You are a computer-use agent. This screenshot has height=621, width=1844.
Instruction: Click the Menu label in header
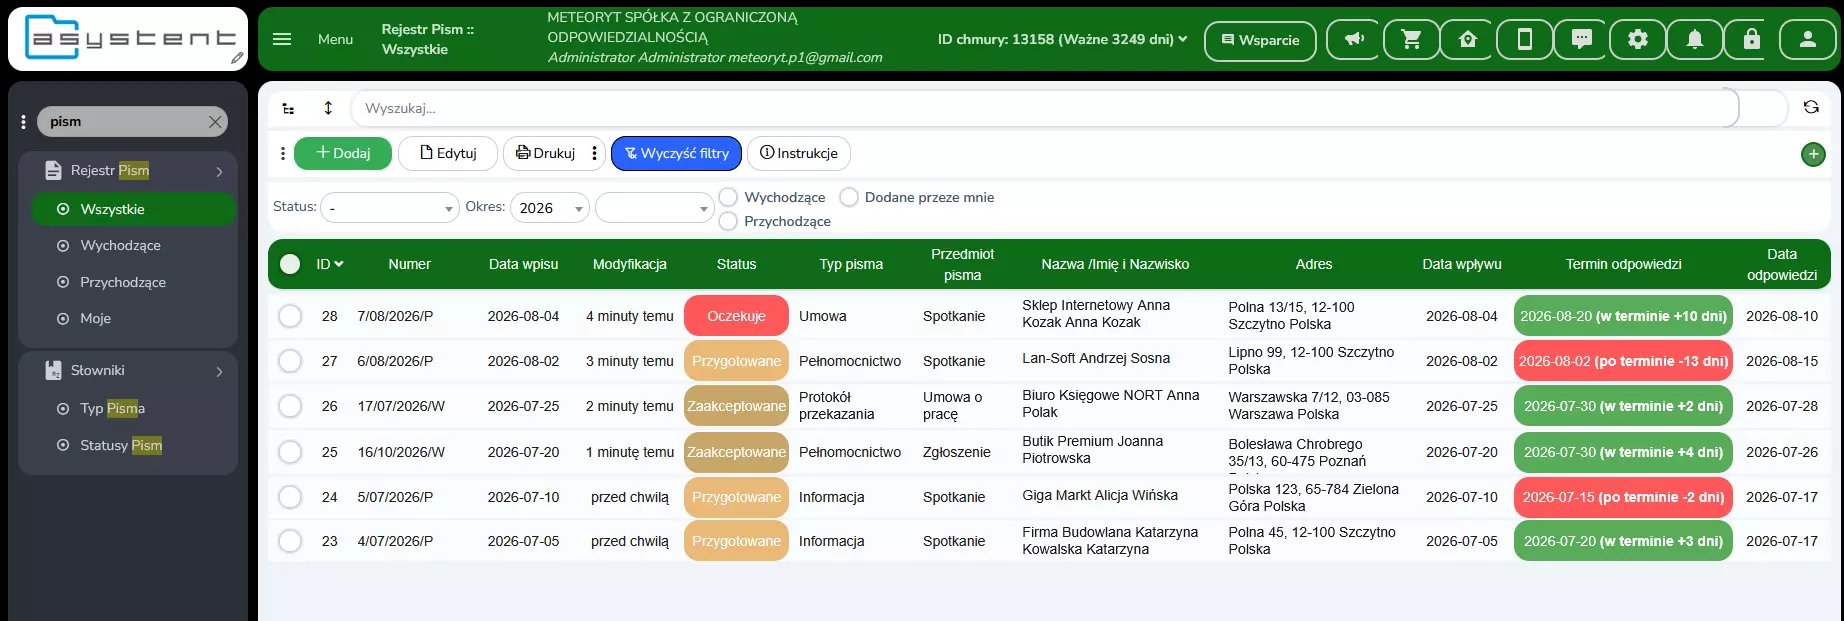335,39
